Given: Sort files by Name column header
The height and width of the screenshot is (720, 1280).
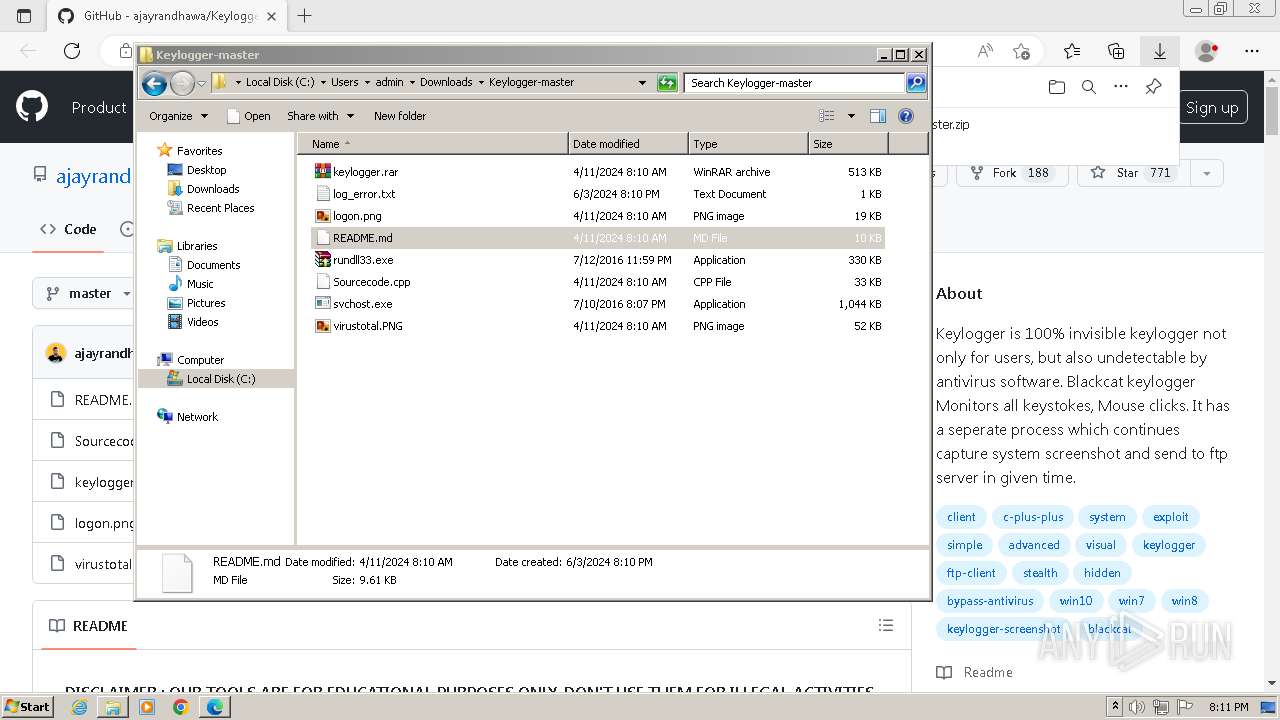Looking at the screenshot, I should click(432, 144).
